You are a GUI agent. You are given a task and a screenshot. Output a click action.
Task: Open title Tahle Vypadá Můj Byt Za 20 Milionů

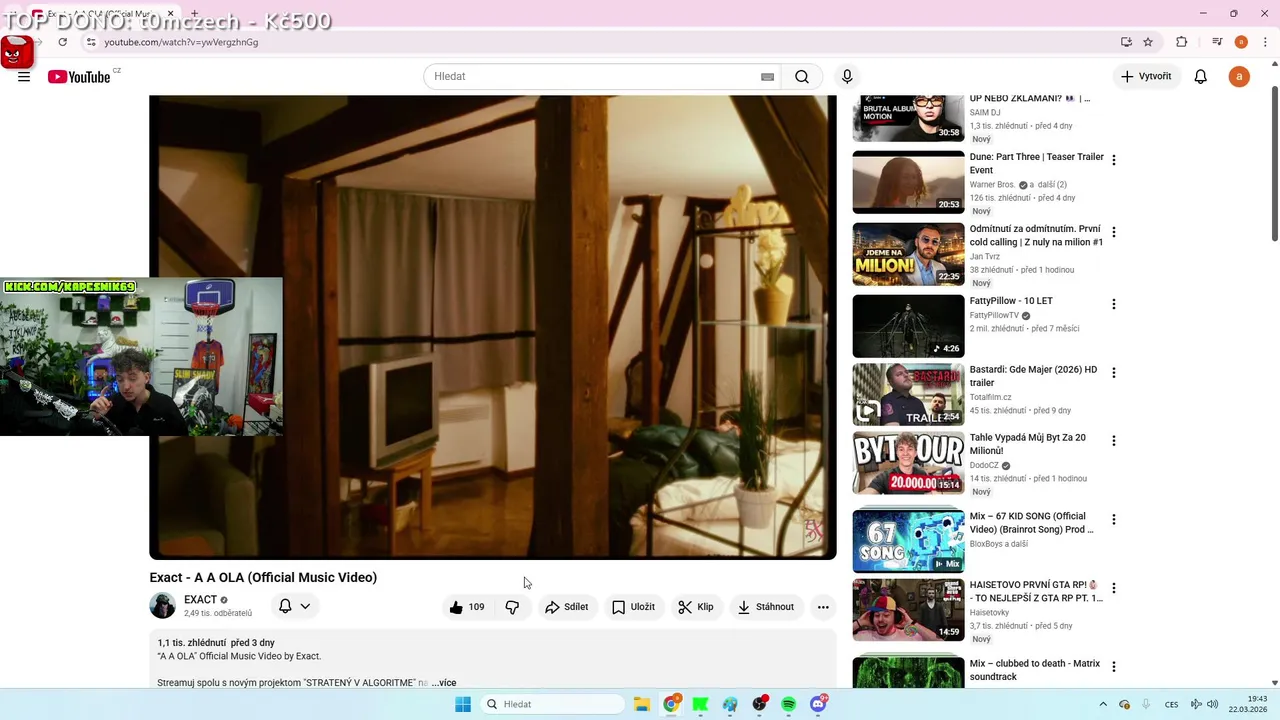[1027, 444]
